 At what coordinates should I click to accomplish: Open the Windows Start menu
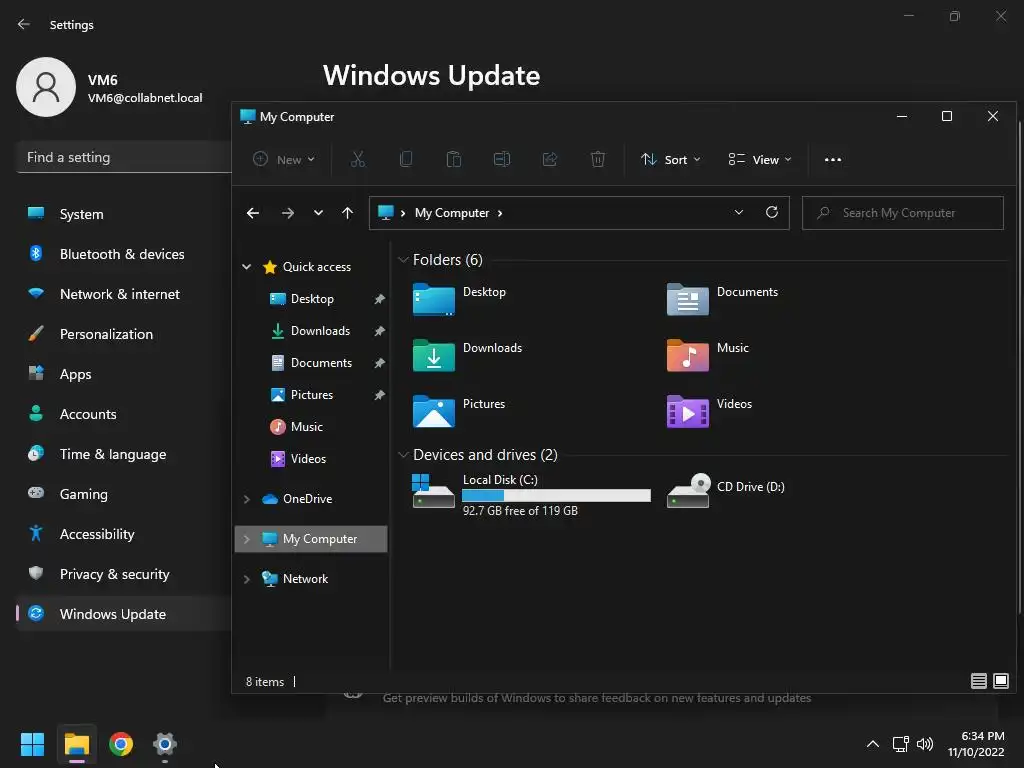coord(32,744)
